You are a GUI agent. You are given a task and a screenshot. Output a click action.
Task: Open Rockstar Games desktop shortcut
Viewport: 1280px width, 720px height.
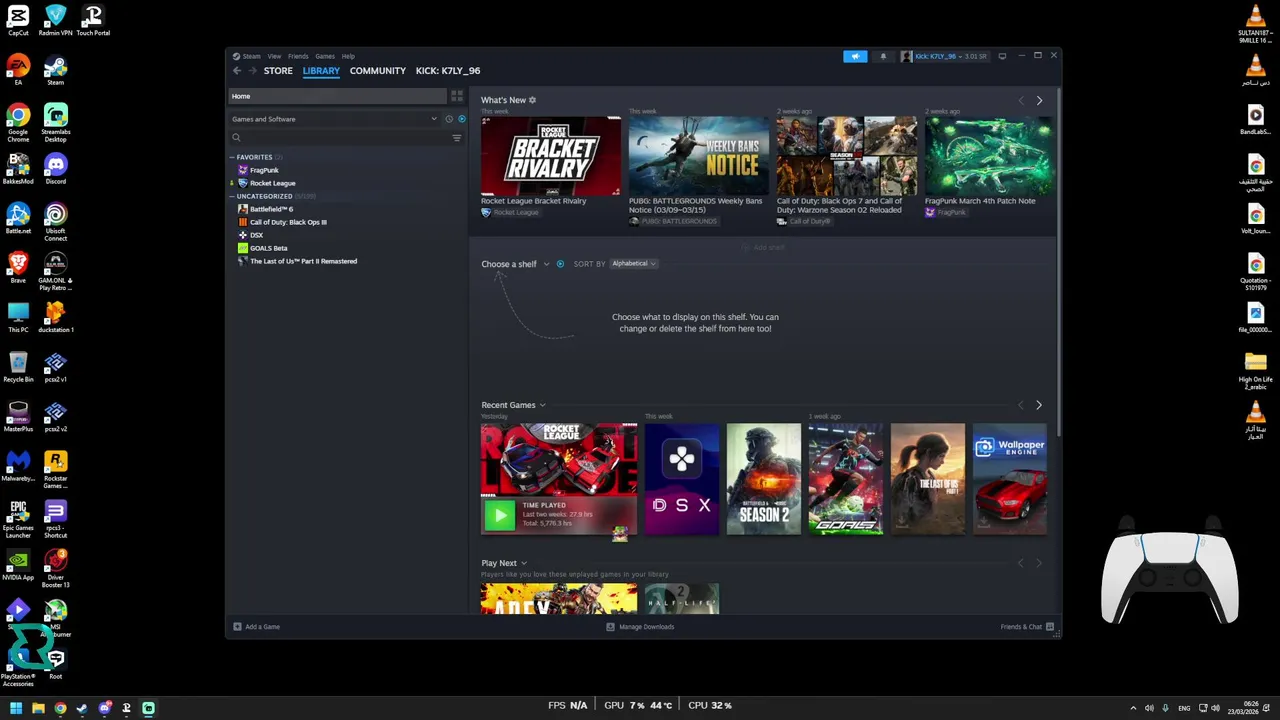point(56,468)
